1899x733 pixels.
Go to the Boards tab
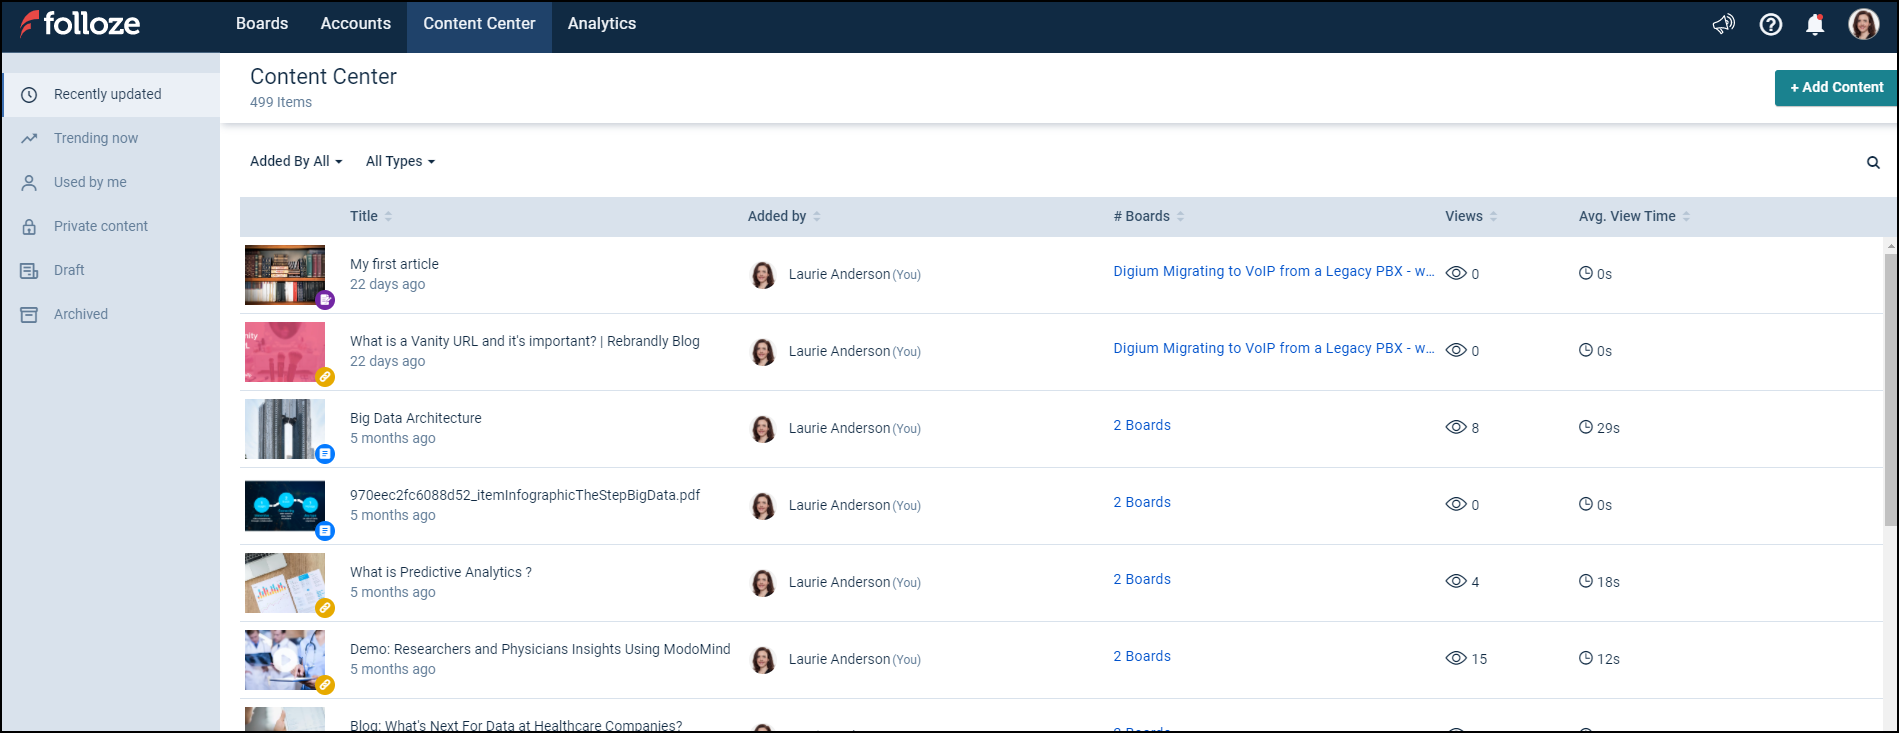[x=262, y=24]
